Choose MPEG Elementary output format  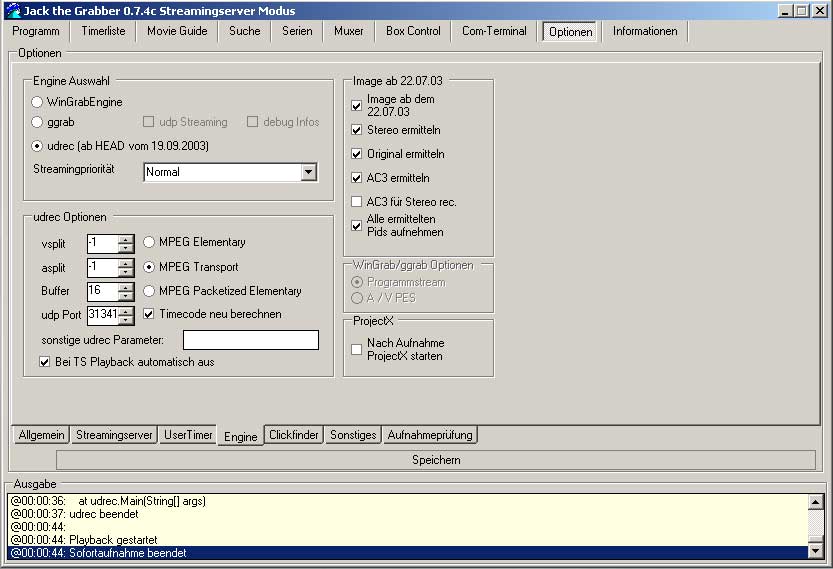(149, 242)
